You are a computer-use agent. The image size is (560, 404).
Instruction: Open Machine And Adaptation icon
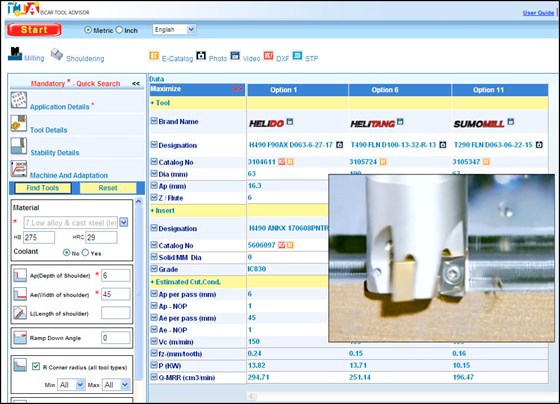click(x=19, y=169)
